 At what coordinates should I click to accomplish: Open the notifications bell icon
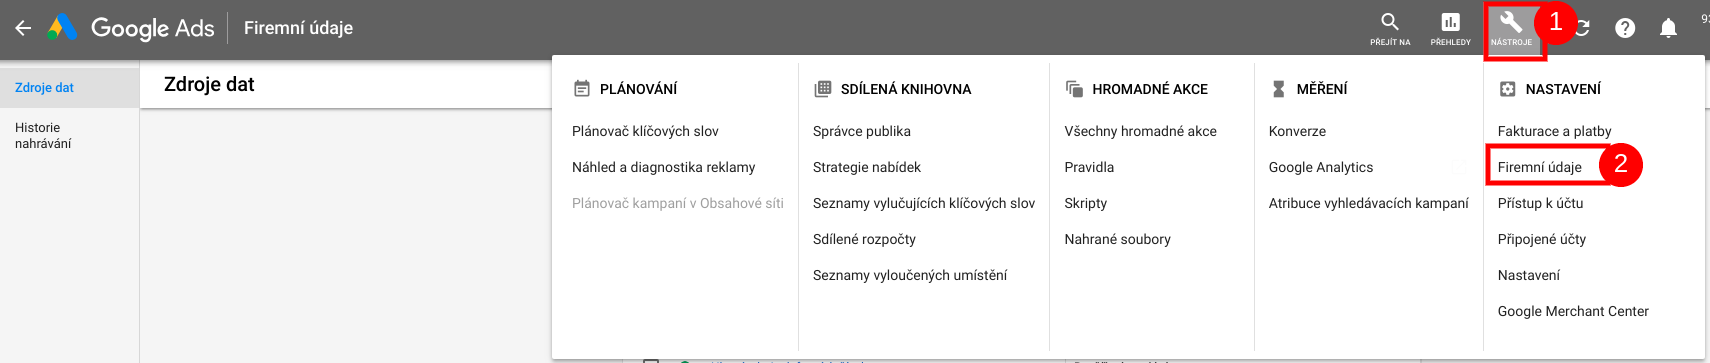coord(1668,28)
